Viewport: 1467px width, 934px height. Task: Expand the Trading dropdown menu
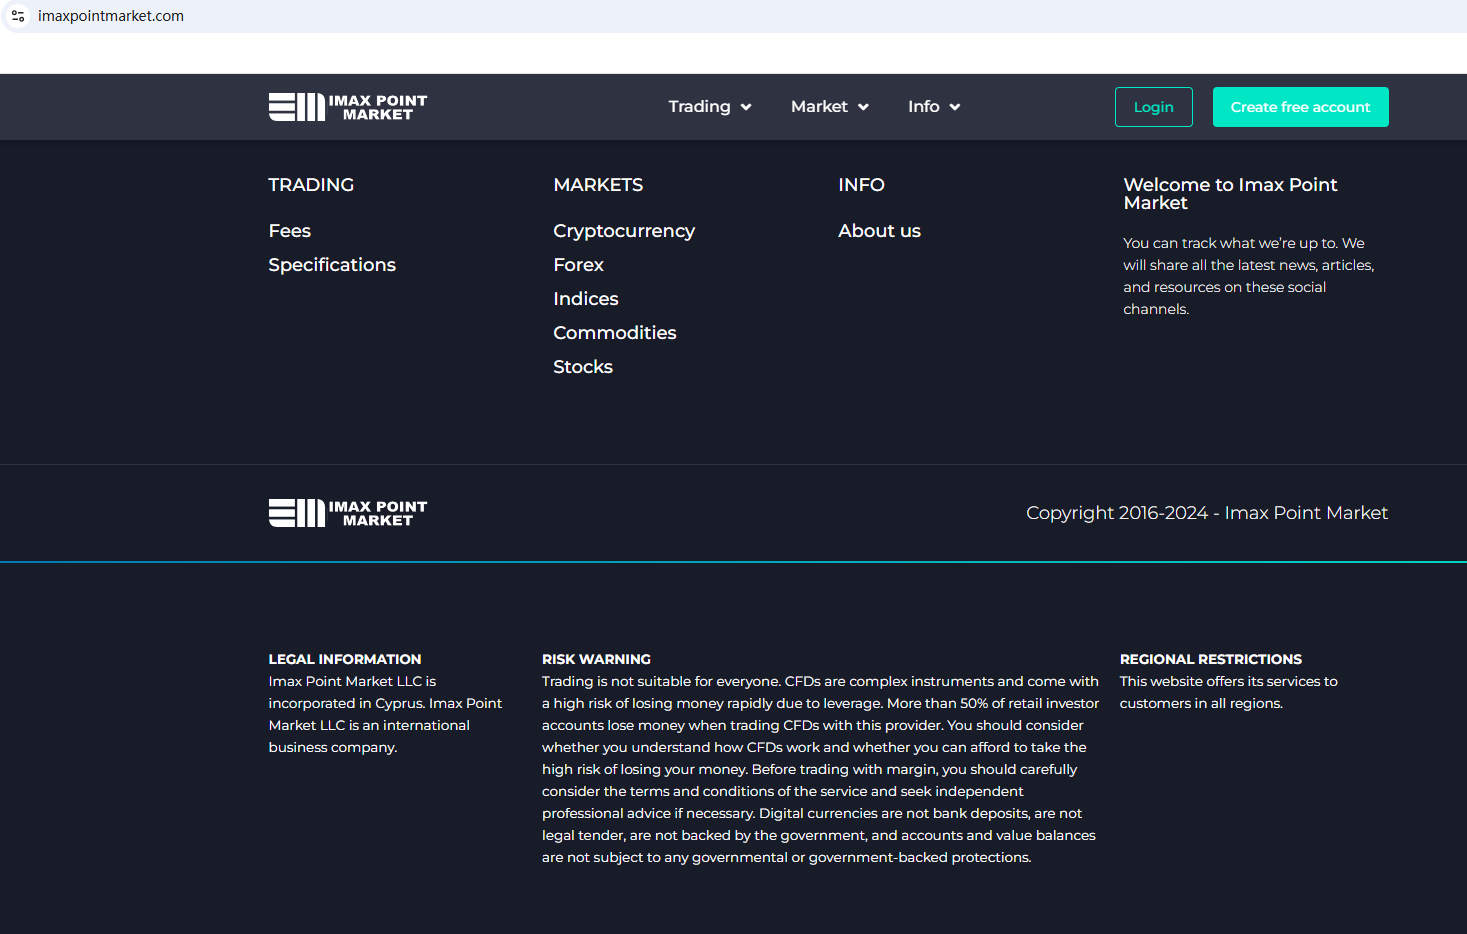tap(709, 107)
